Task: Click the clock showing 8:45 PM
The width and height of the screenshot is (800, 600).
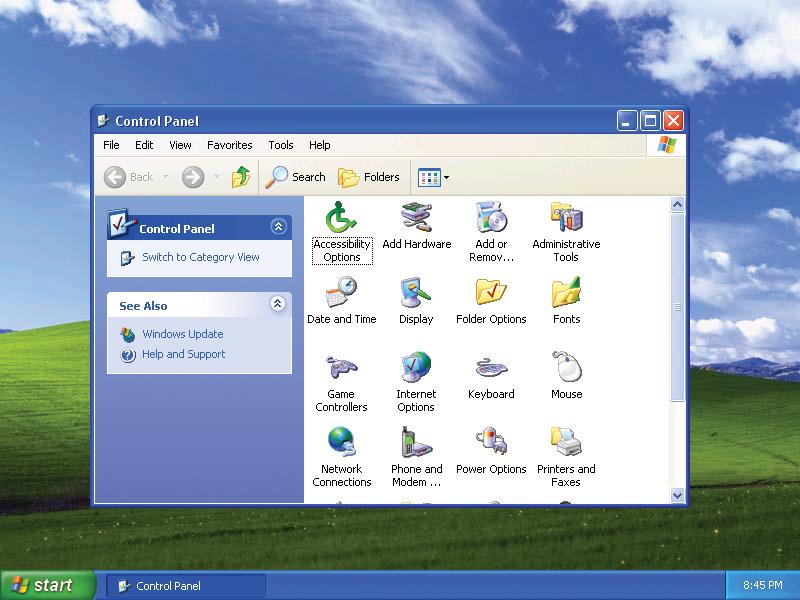Action: click(762, 585)
